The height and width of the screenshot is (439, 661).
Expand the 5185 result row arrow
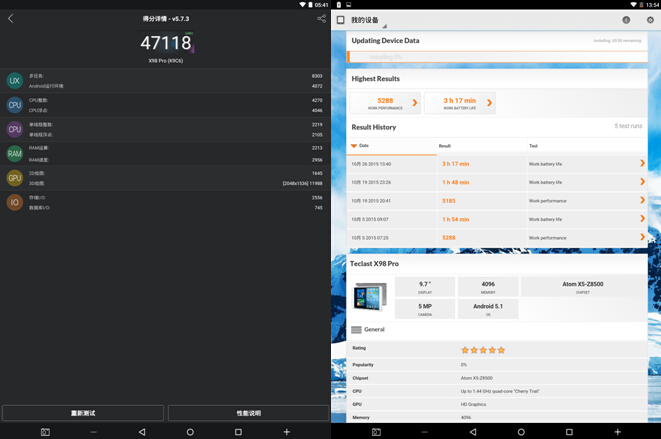coord(642,200)
